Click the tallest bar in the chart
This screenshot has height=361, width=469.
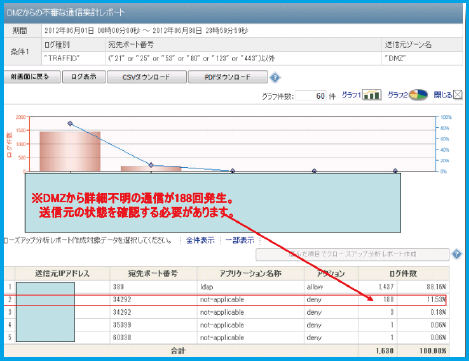point(70,152)
